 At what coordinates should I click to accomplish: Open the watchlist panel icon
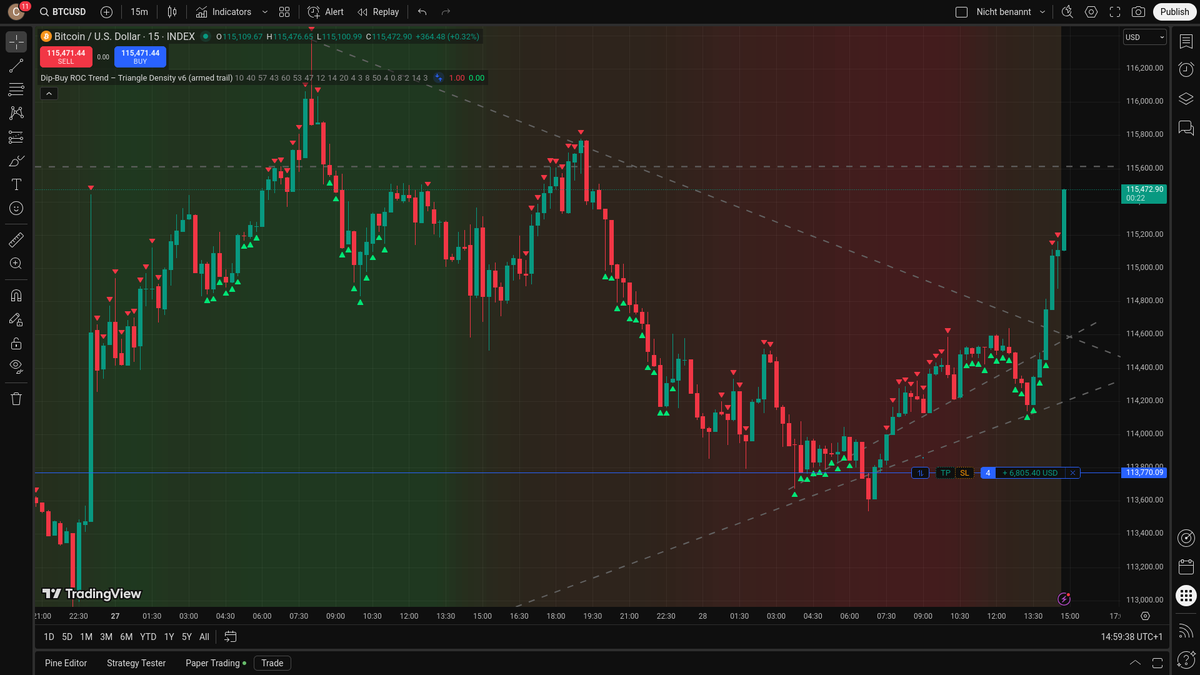coord(1186,42)
